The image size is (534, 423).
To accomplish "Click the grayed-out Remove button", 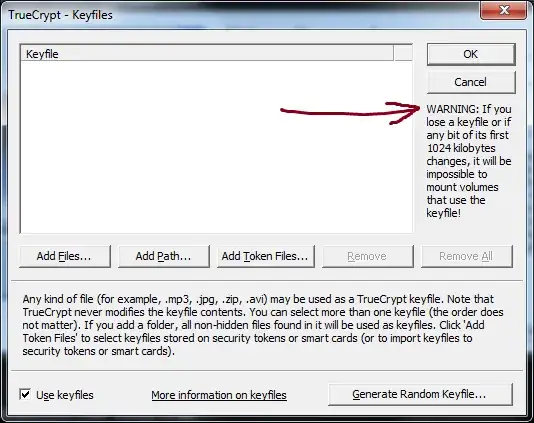I will [367, 256].
